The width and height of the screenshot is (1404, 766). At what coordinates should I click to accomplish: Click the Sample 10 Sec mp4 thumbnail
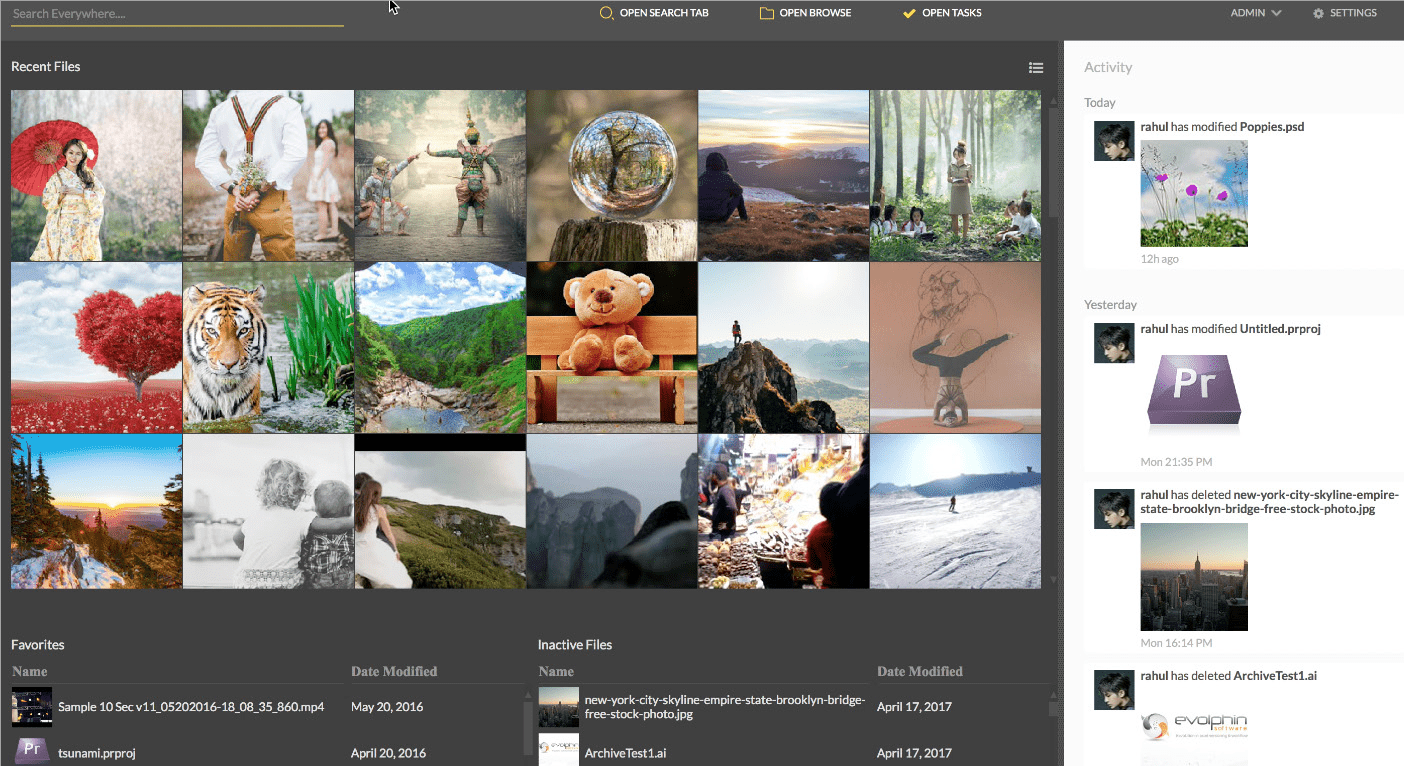click(32, 707)
